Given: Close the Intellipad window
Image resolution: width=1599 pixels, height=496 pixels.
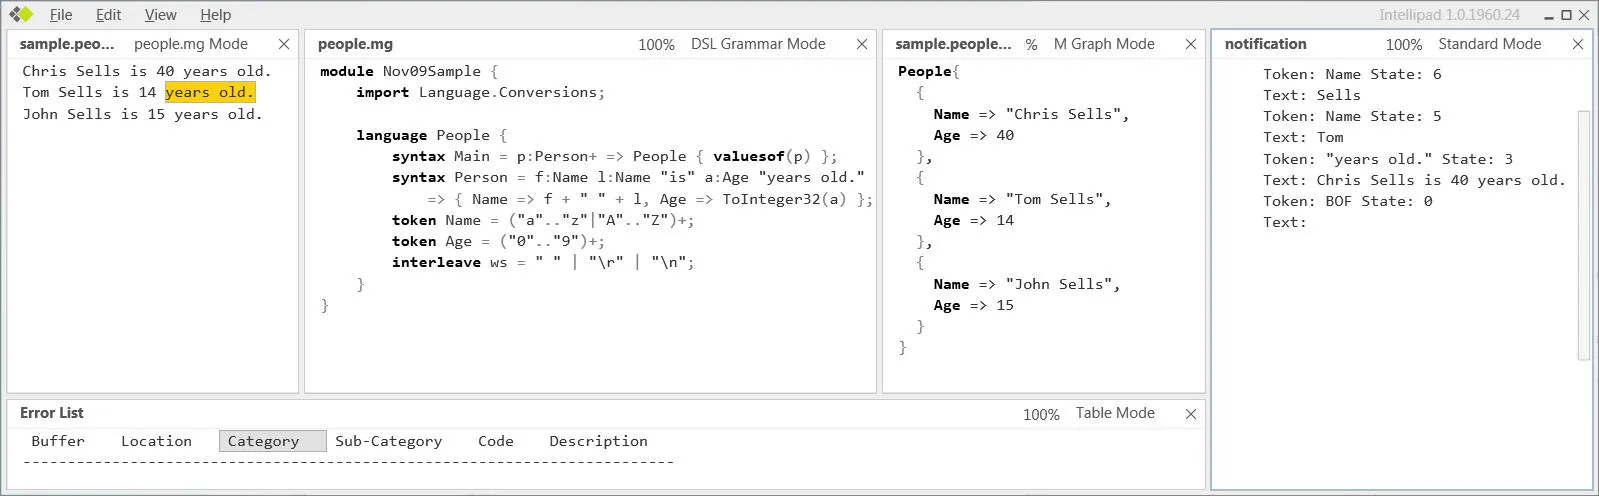Looking at the screenshot, I should [1584, 15].
